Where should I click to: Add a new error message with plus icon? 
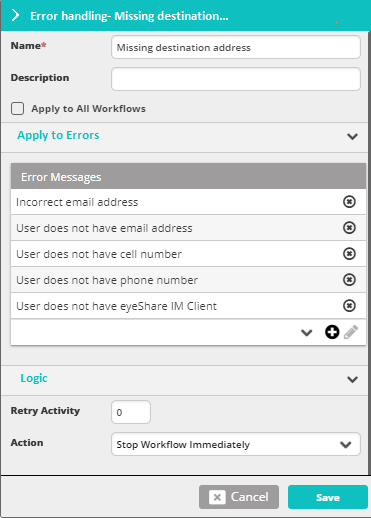point(332,332)
